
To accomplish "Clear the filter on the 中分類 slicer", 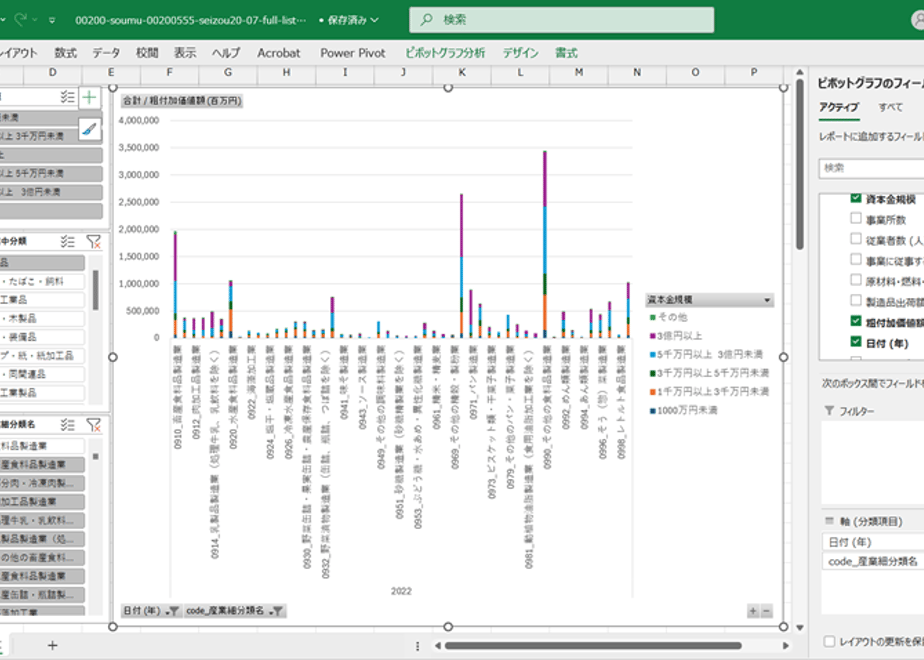I will click(93, 241).
